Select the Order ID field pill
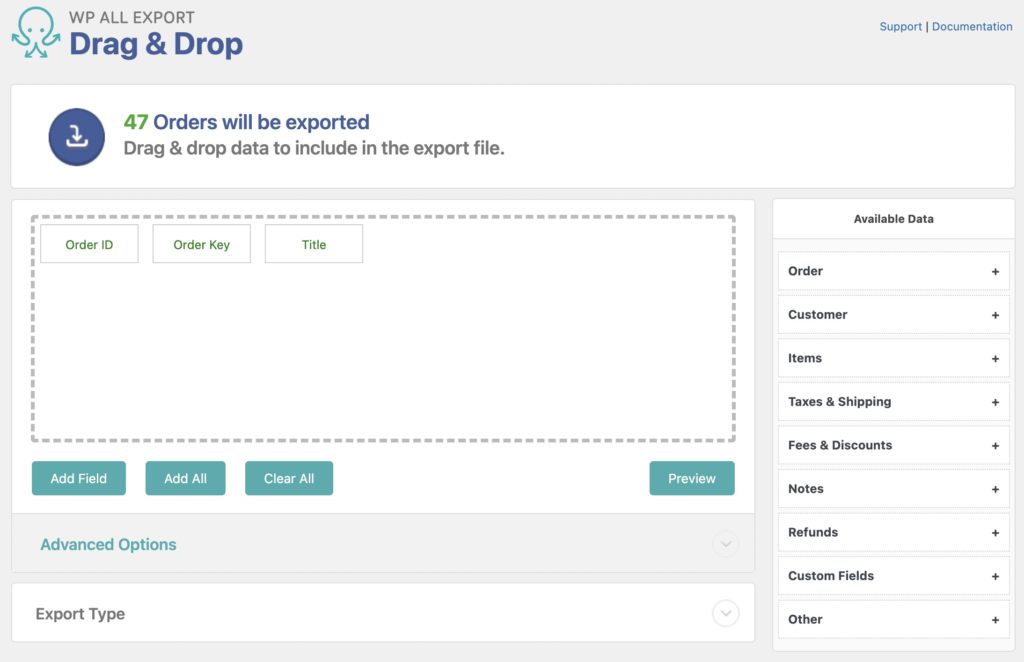1024x662 pixels. click(x=89, y=243)
